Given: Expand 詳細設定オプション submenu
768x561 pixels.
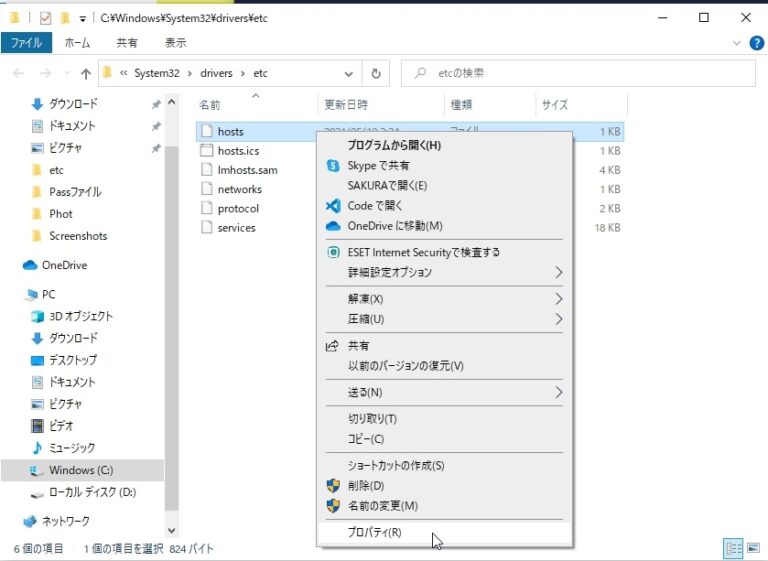Looking at the screenshot, I should 558,272.
